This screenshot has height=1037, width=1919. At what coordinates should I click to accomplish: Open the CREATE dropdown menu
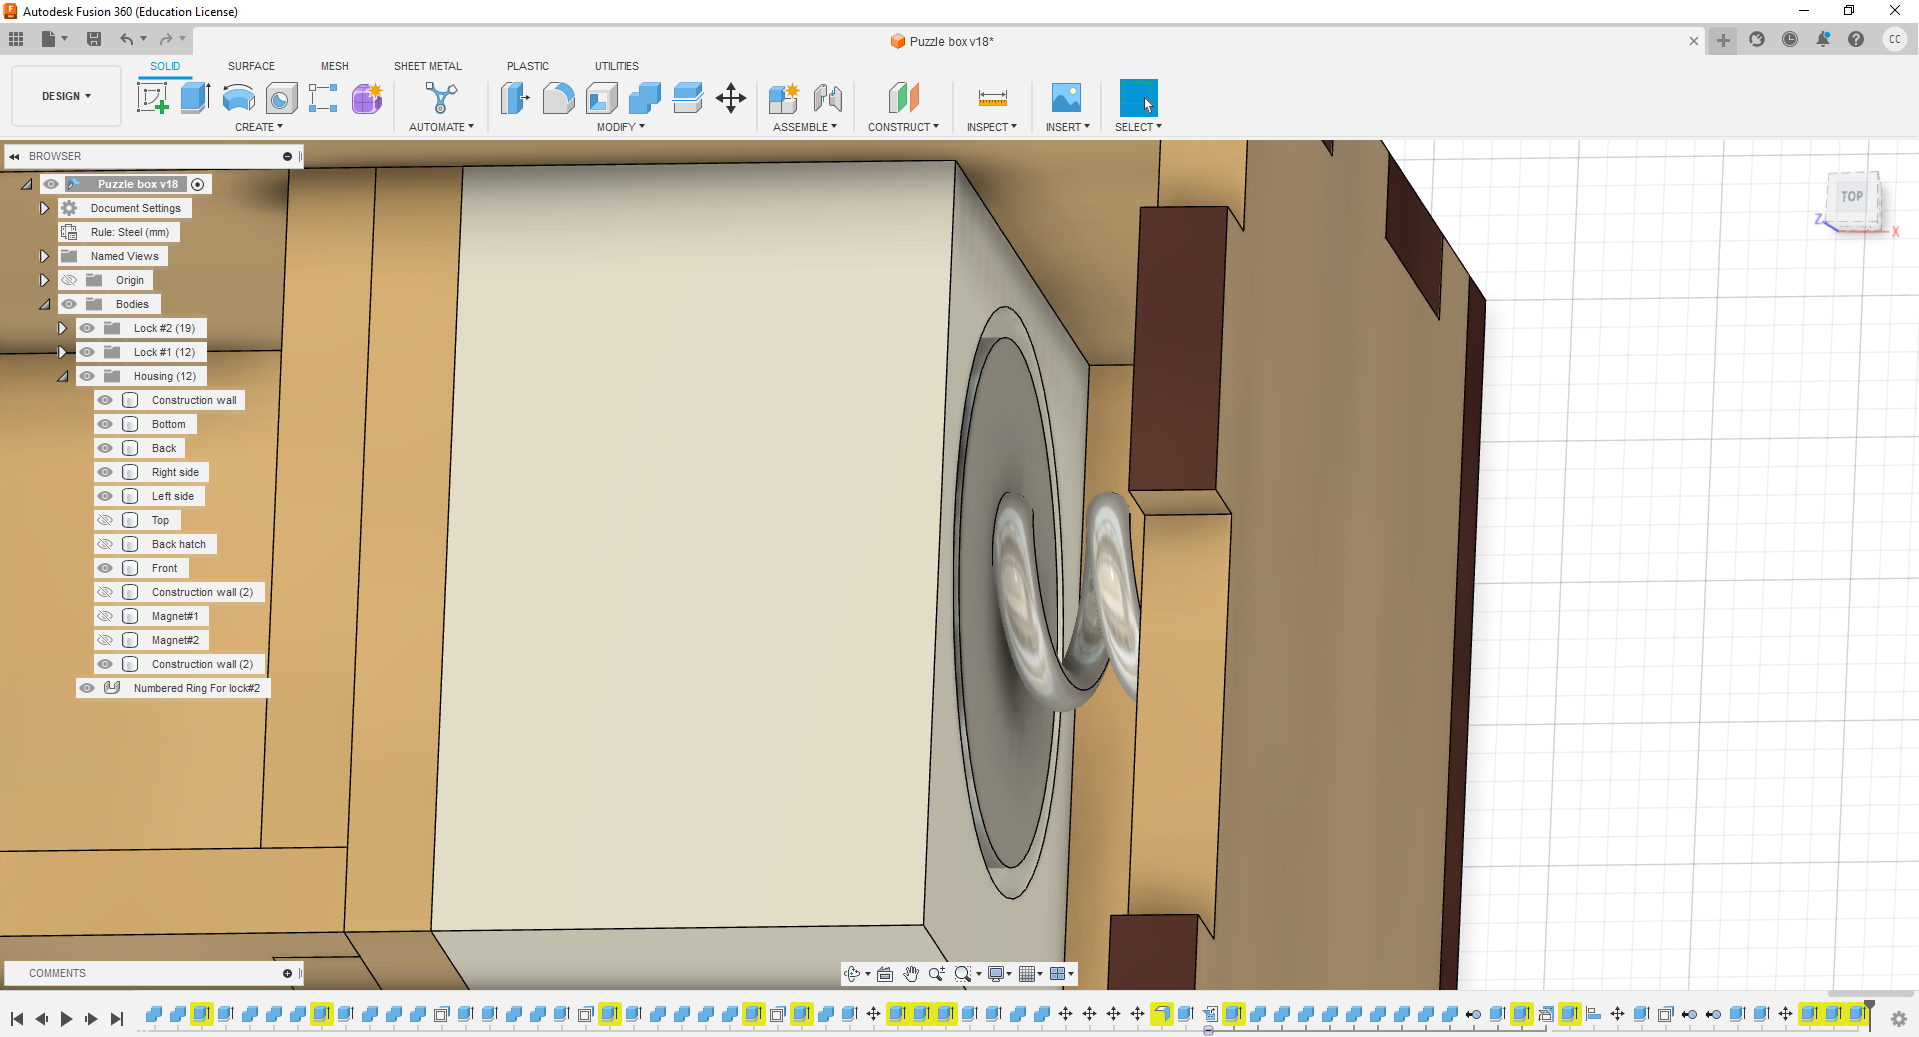click(x=259, y=127)
